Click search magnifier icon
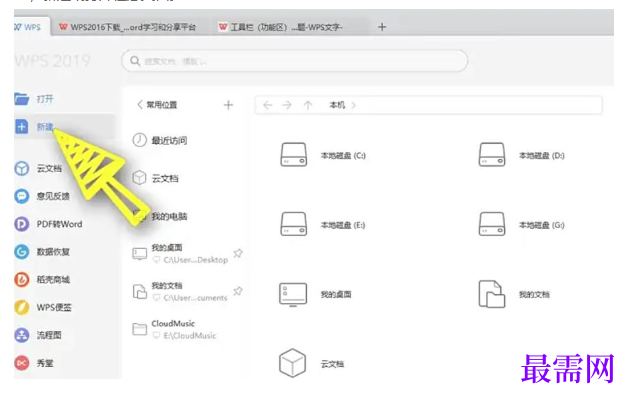 [135, 61]
